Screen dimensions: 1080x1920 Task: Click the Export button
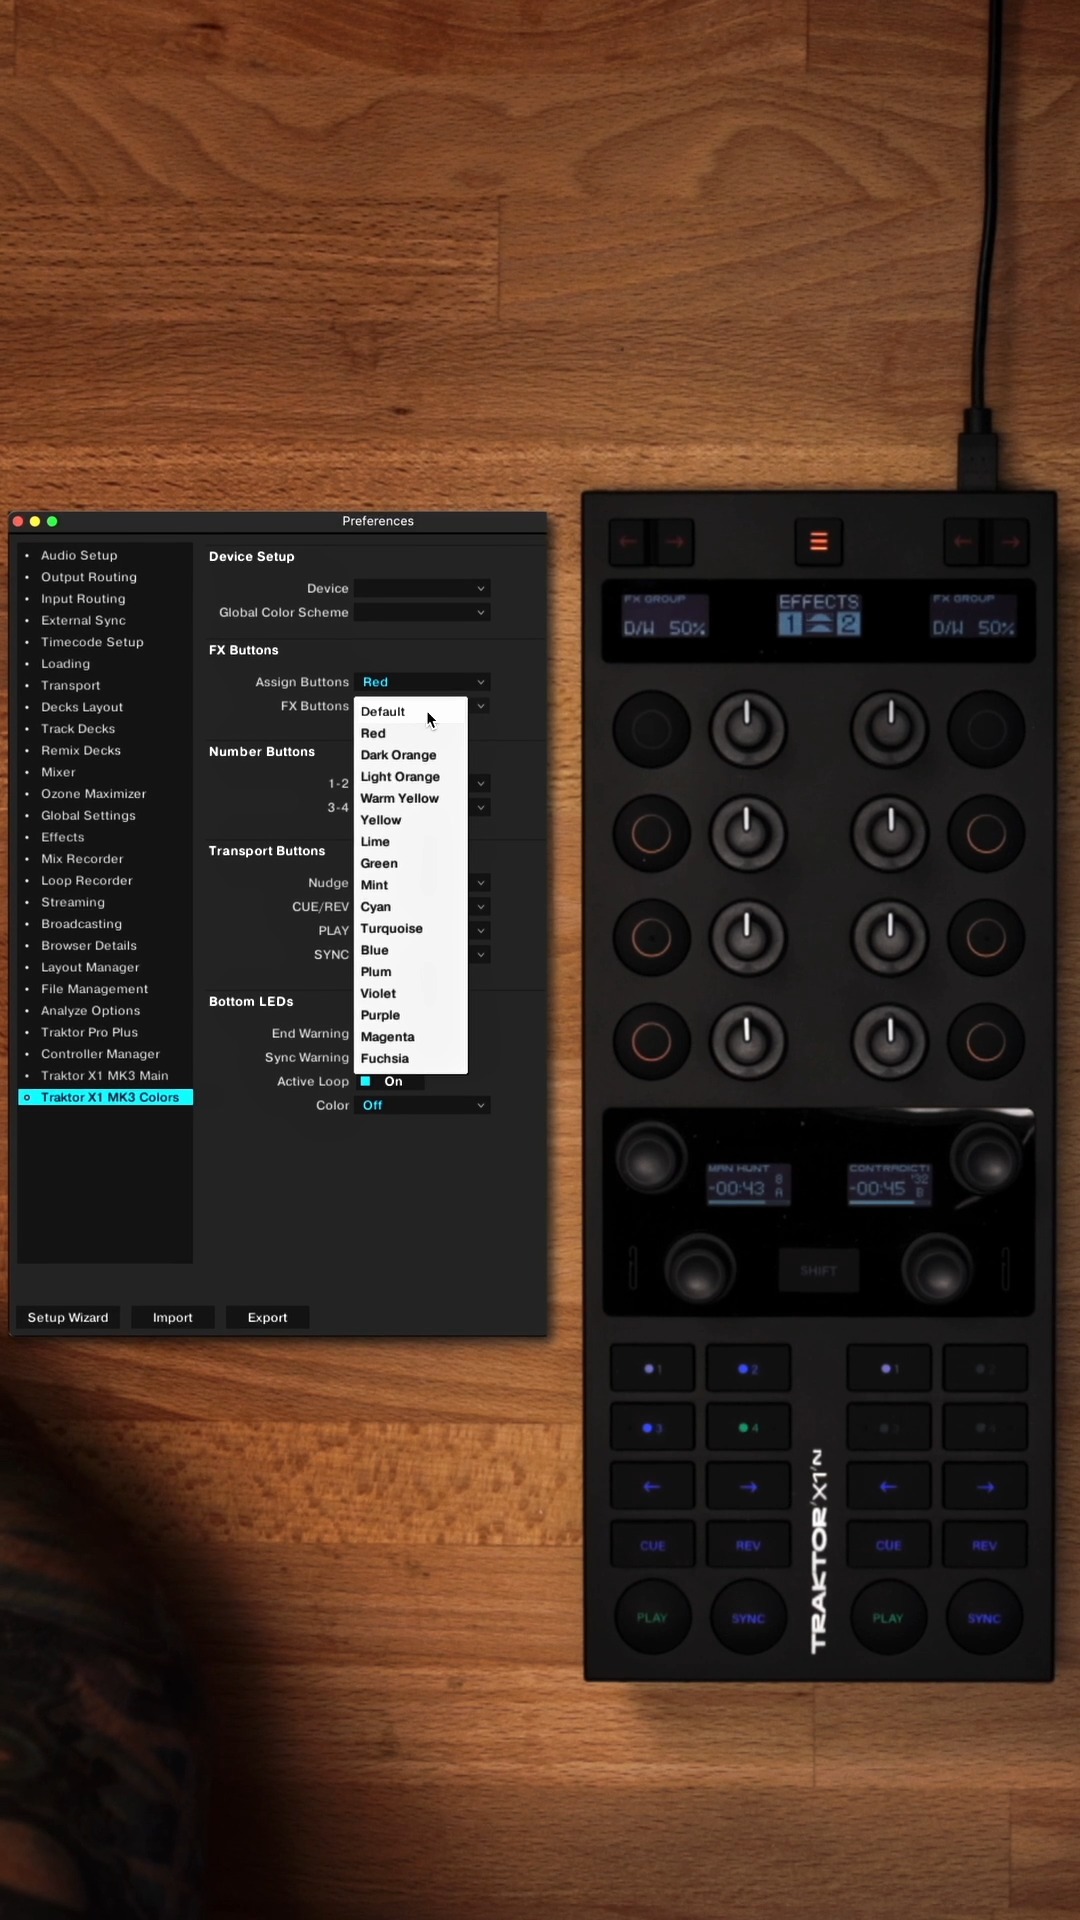point(267,1317)
